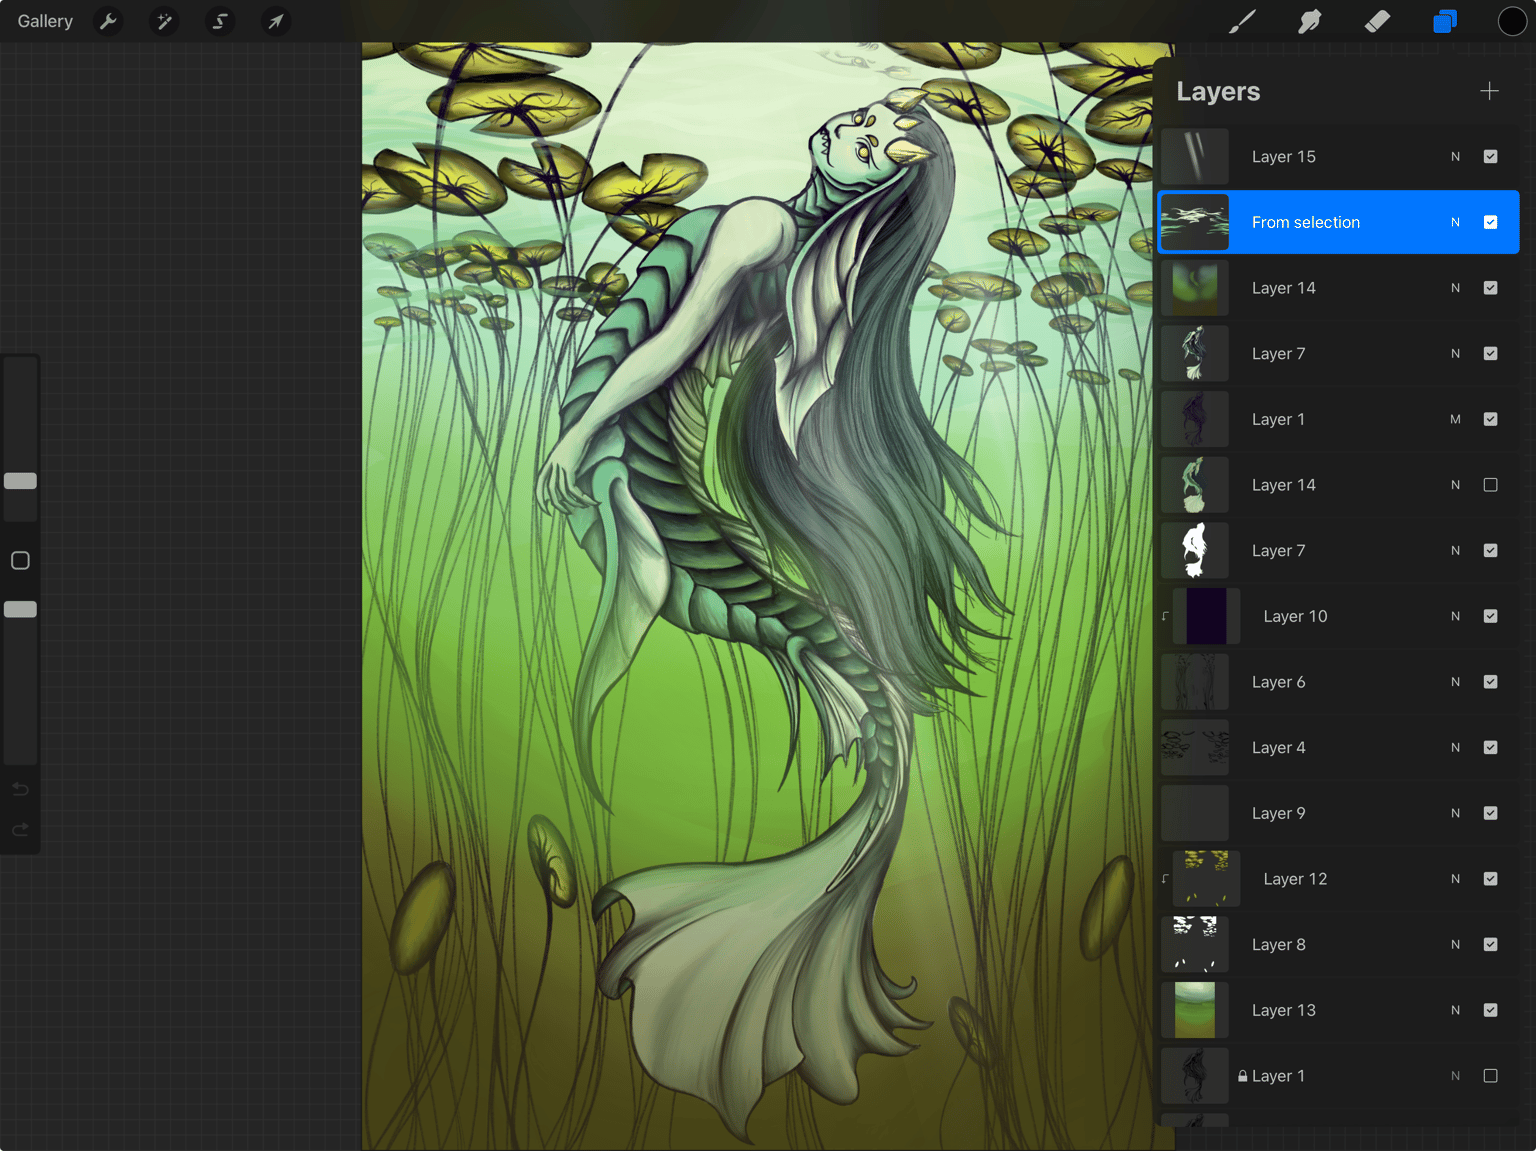Open blend mode N for Layer 10
1536x1151 pixels.
[x=1455, y=616]
